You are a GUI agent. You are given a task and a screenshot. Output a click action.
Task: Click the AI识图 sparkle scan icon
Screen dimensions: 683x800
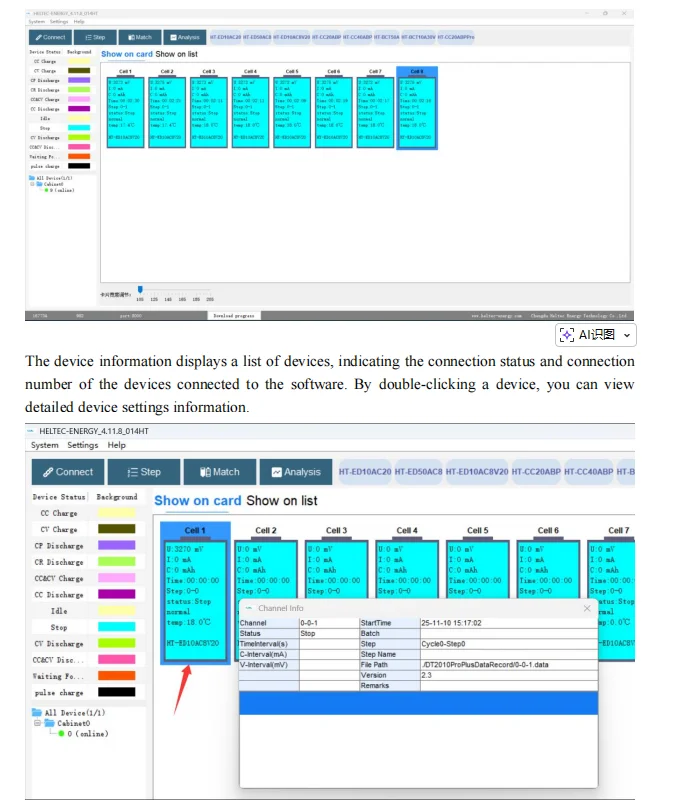point(567,335)
